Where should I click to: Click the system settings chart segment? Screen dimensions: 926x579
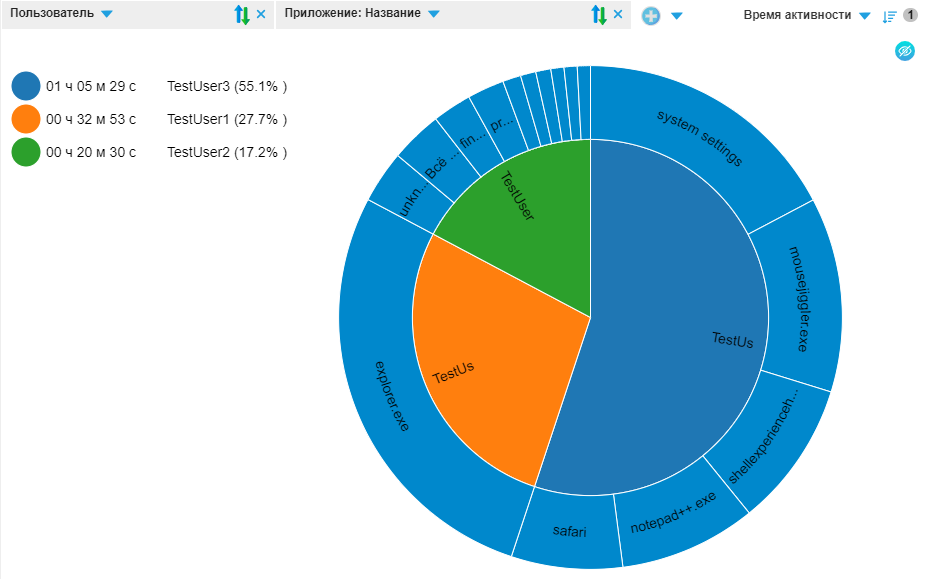[700, 138]
